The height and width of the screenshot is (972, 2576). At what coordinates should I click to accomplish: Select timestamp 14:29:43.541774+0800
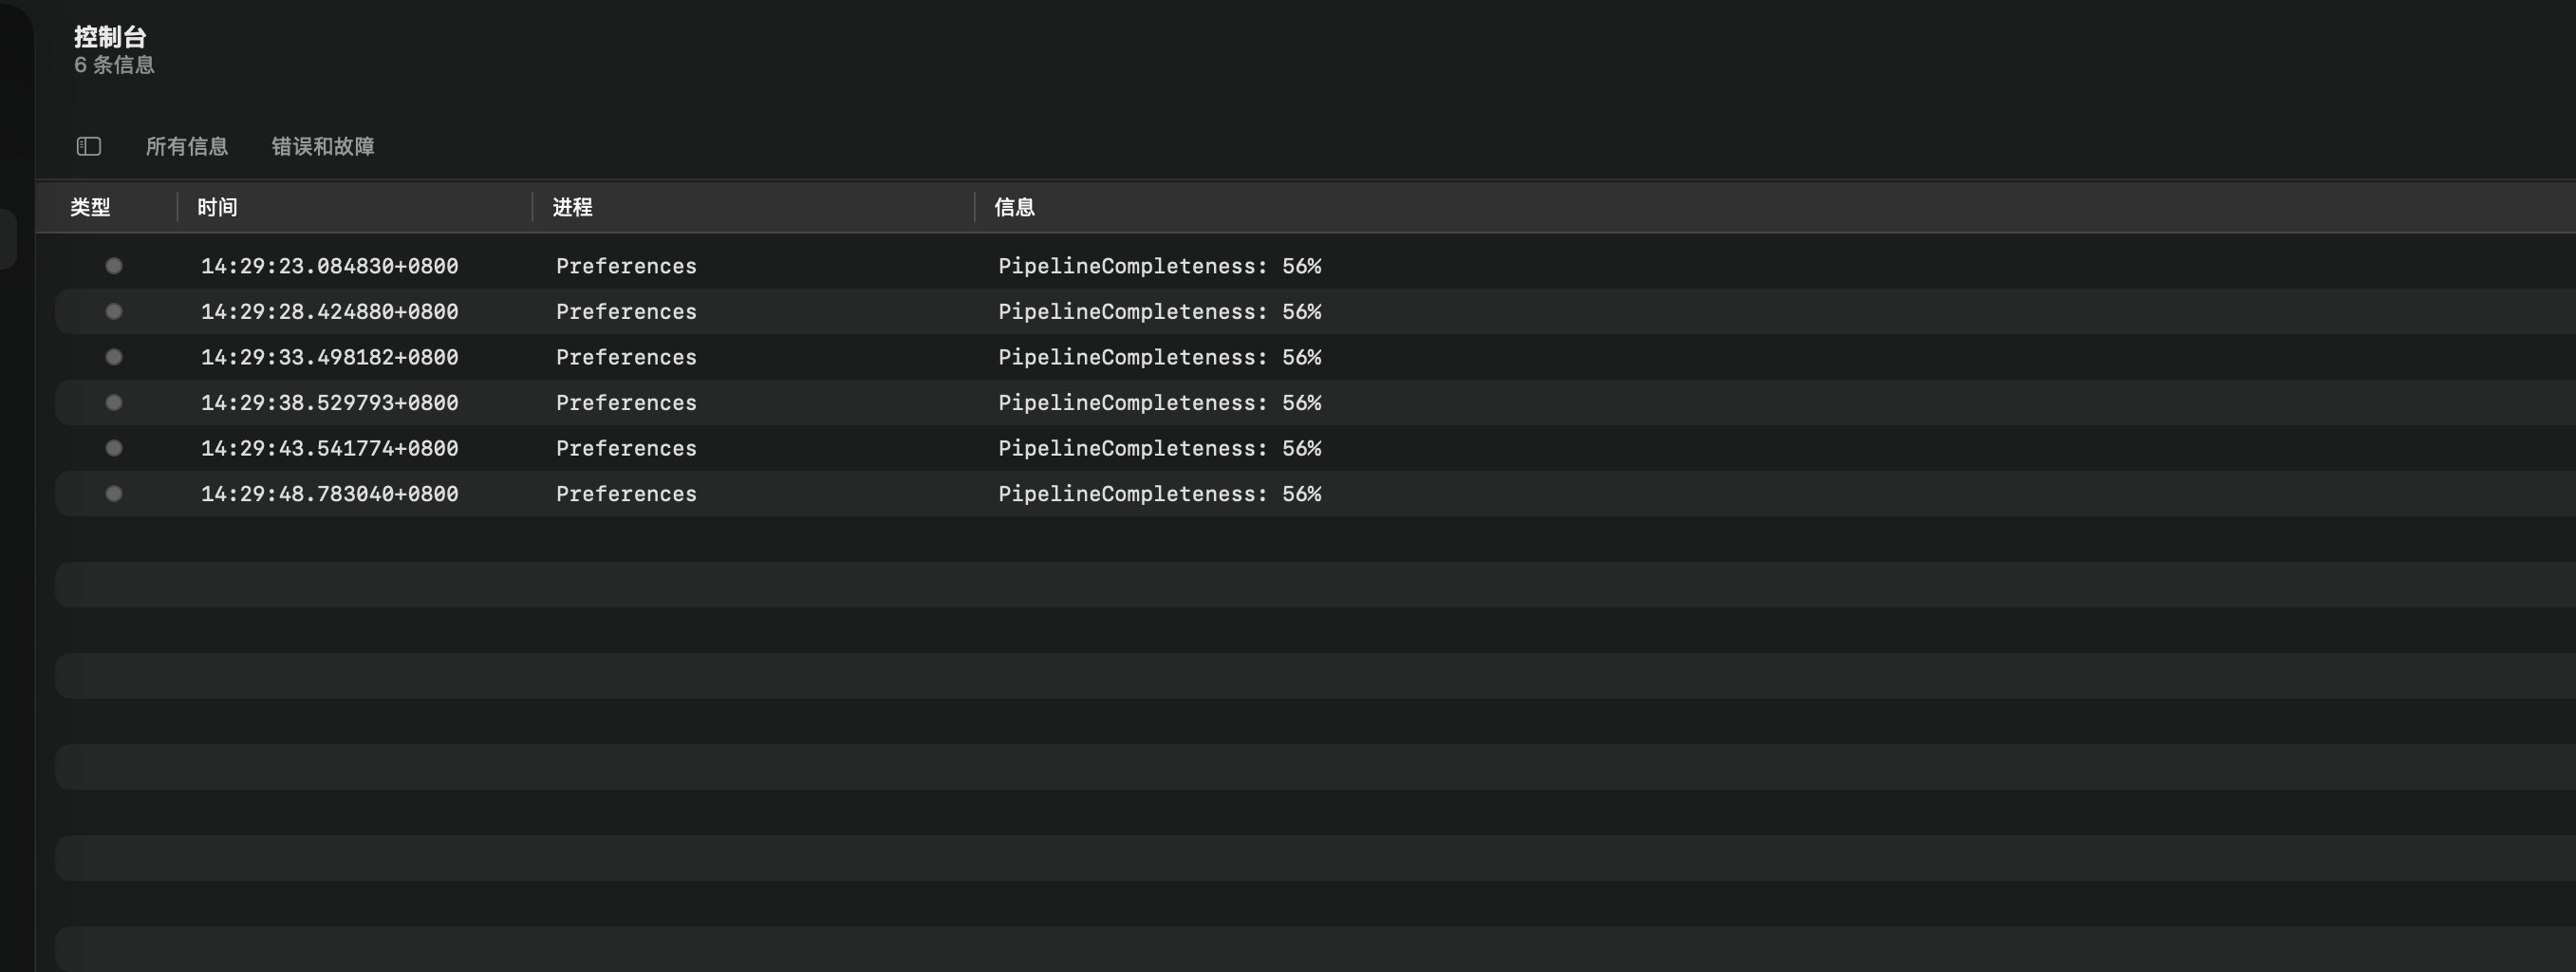pyautogui.click(x=329, y=448)
